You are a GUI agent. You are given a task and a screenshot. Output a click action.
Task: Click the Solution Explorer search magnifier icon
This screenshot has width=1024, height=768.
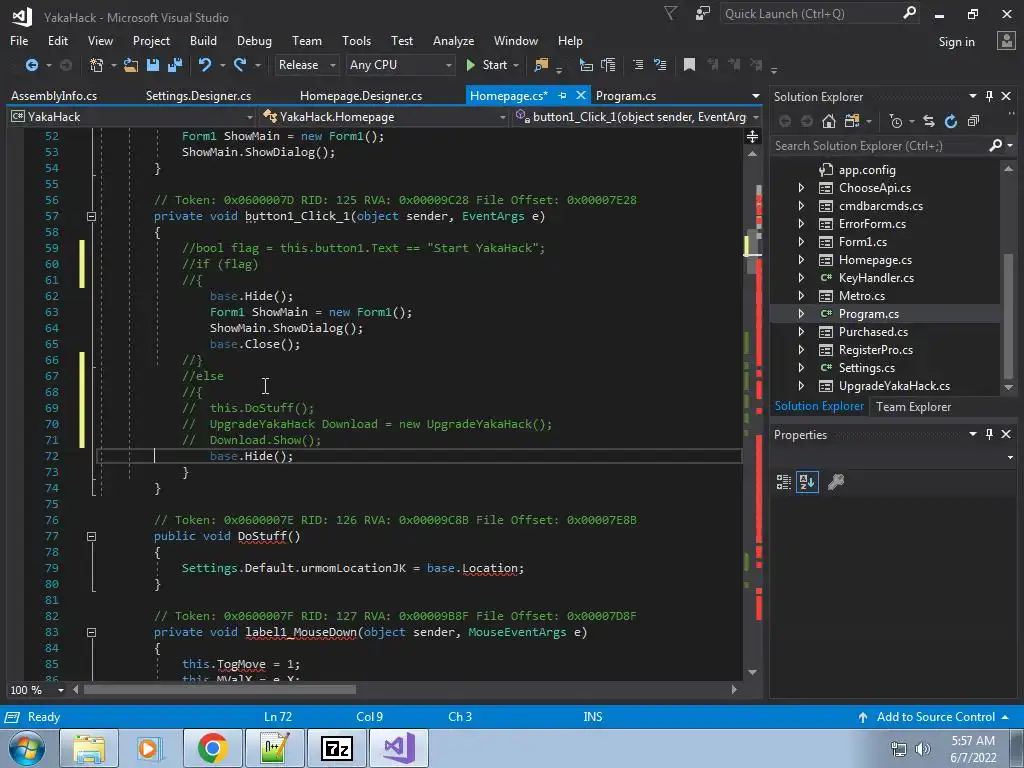[995, 145]
